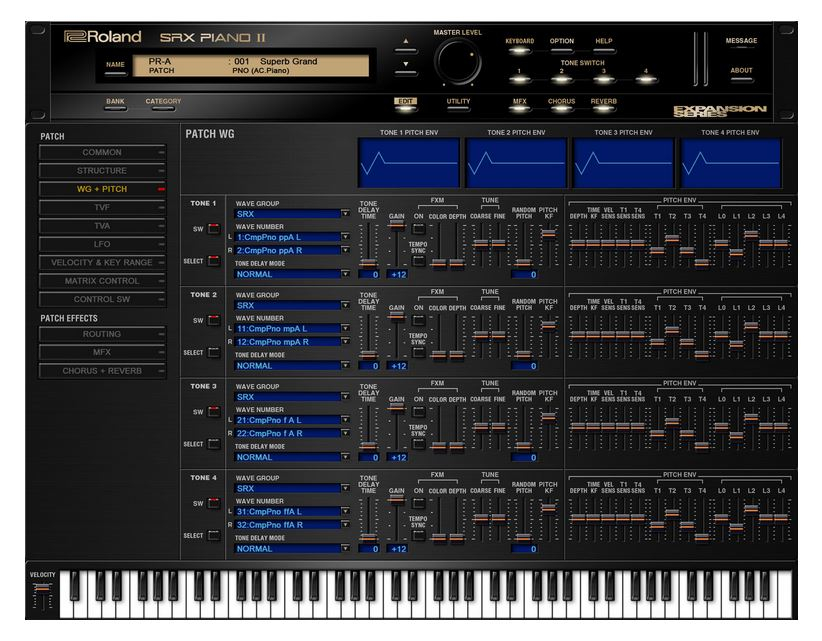This screenshot has height=641, width=822.
Task: Toggle Tone 2 FXM On button
Action: 418,320
